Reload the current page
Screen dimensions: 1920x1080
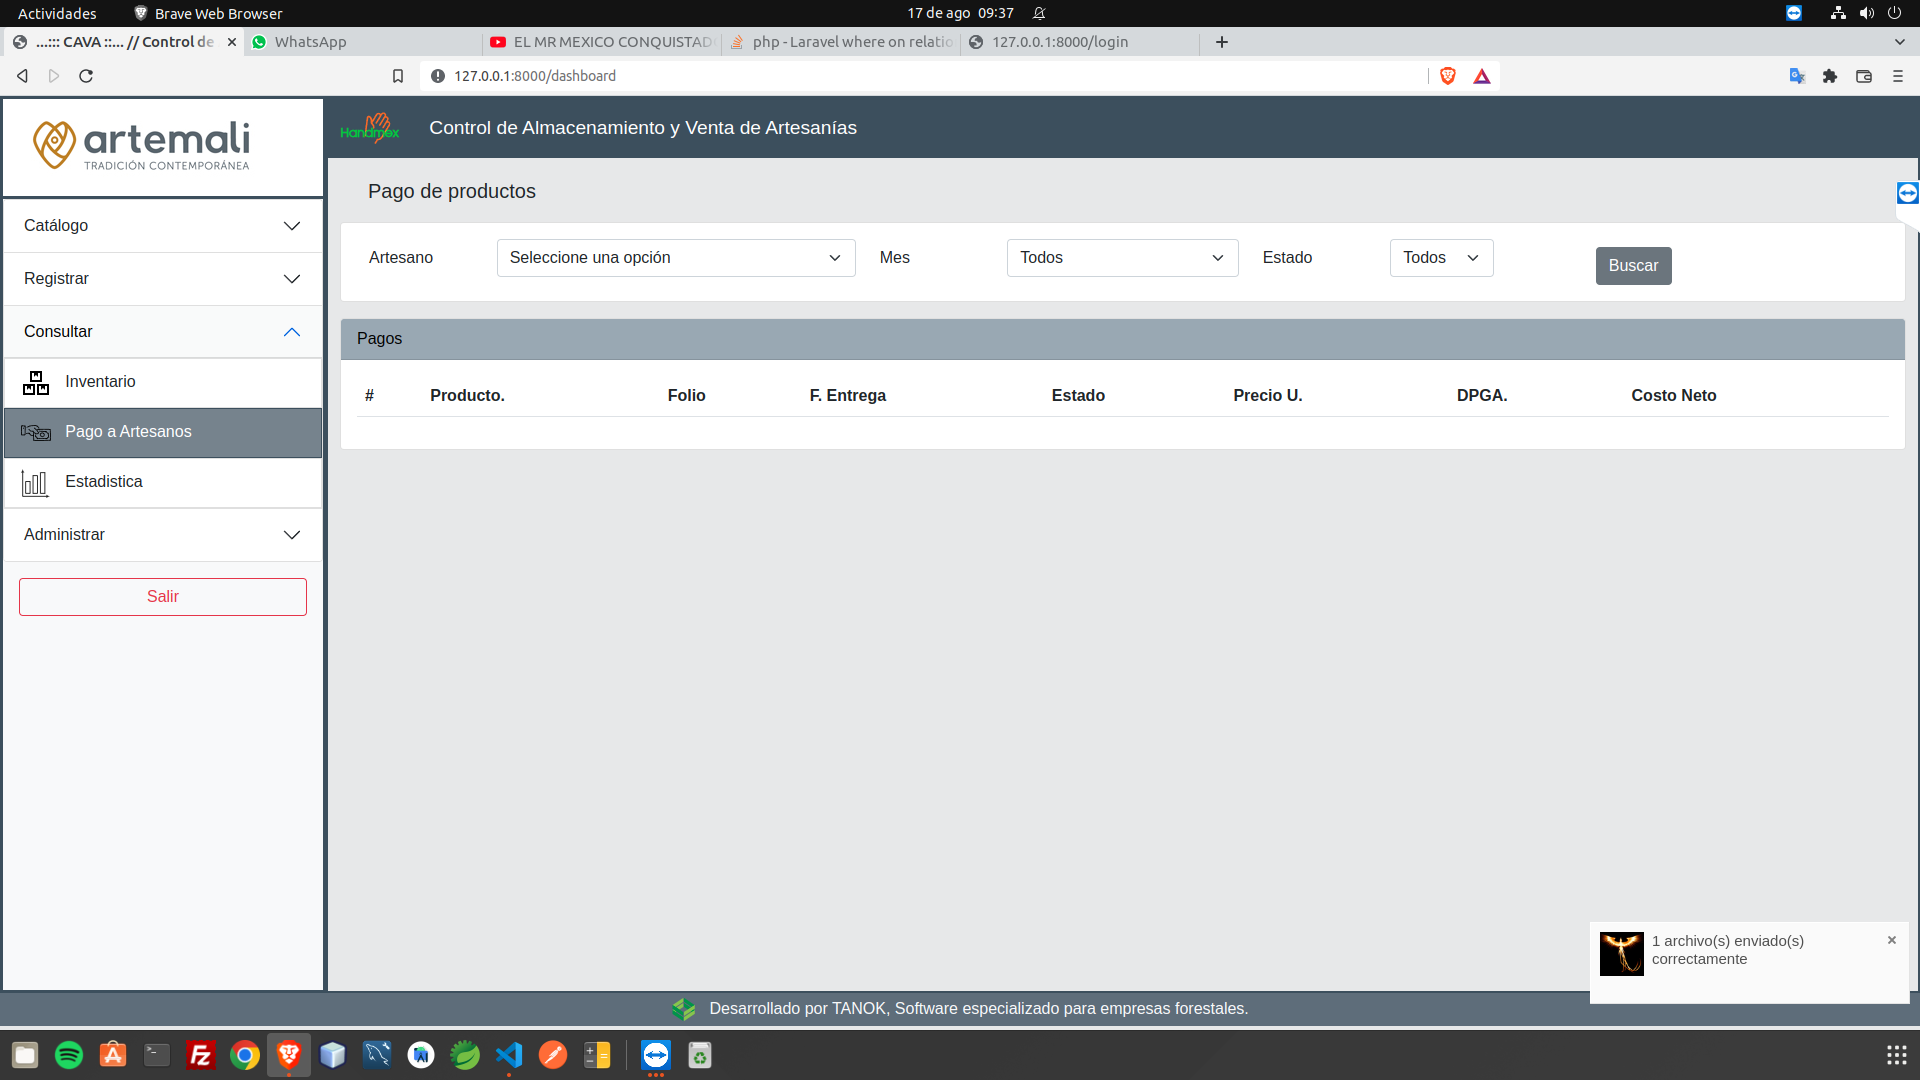pyautogui.click(x=86, y=76)
